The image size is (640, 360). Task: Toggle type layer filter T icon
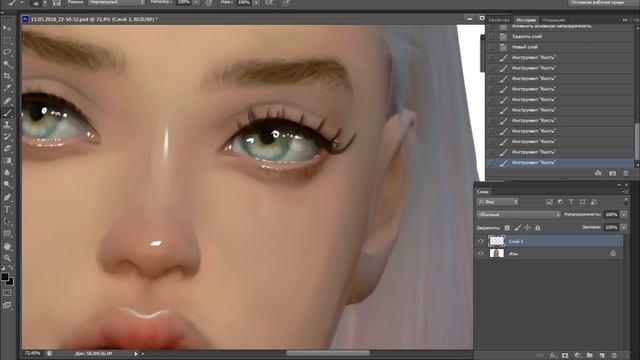[571, 202]
